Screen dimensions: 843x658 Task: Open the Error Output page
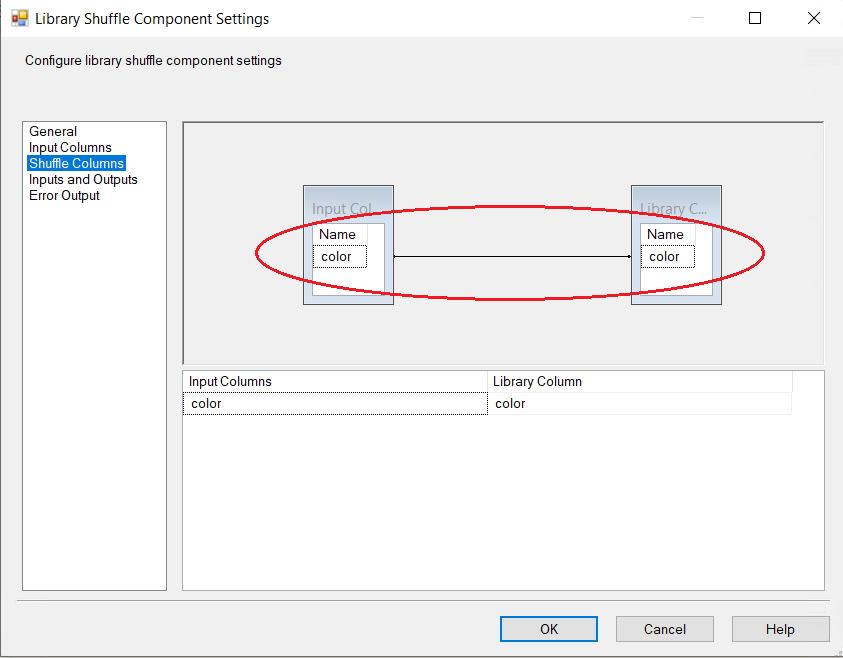coord(64,195)
